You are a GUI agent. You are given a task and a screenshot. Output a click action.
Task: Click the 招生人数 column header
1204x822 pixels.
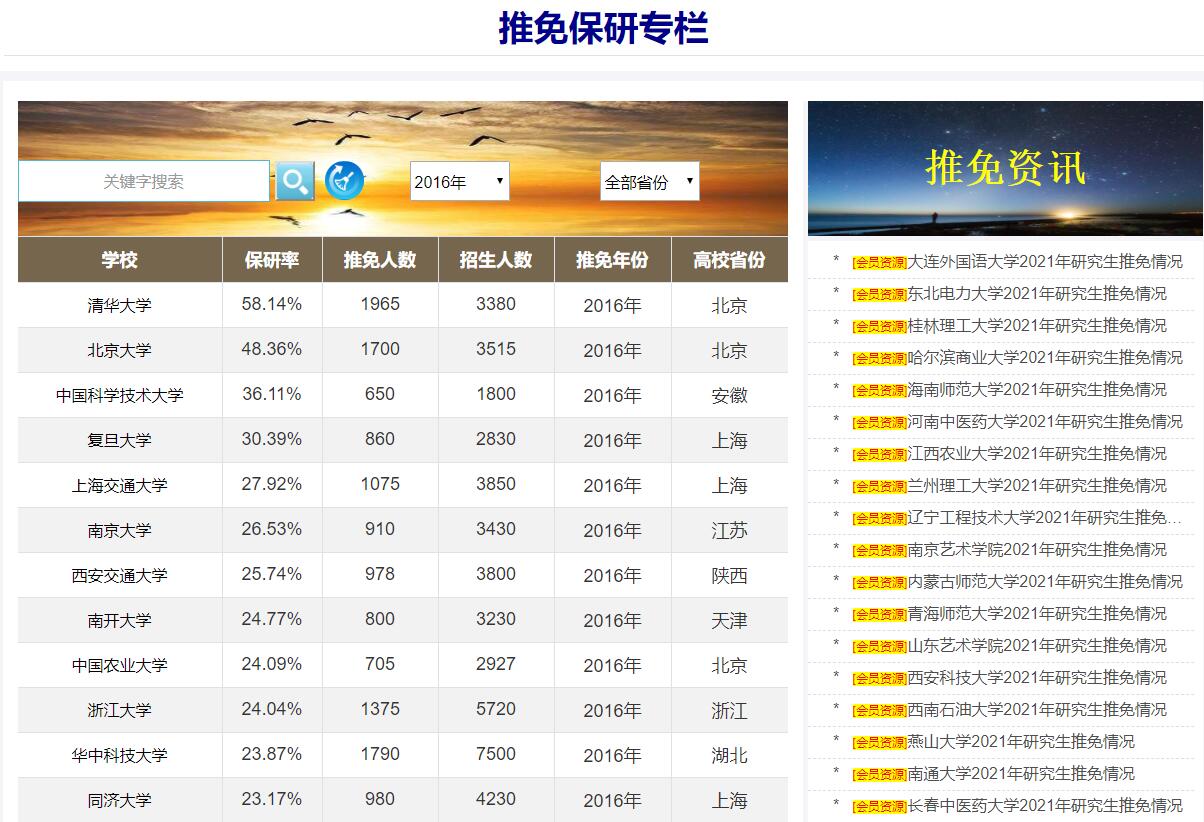pos(496,260)
